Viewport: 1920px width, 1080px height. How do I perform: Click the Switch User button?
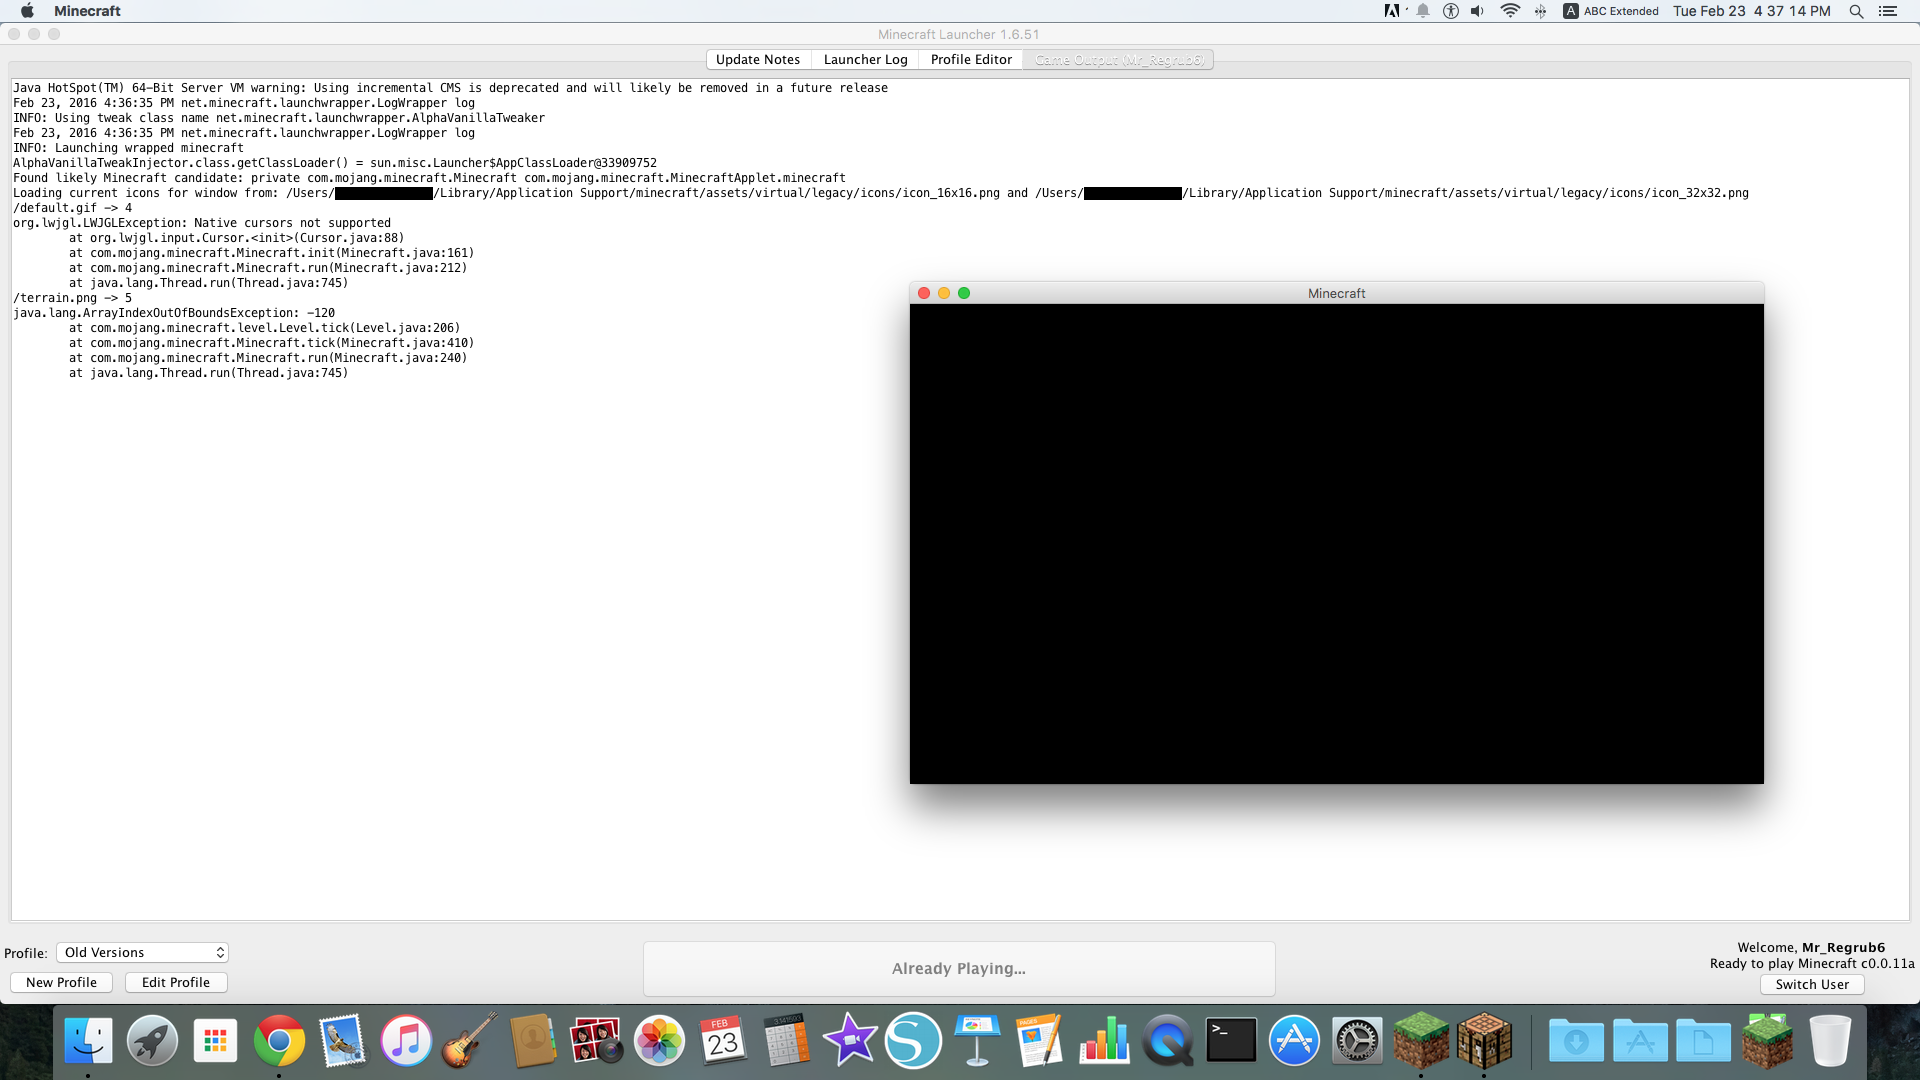1812,984
